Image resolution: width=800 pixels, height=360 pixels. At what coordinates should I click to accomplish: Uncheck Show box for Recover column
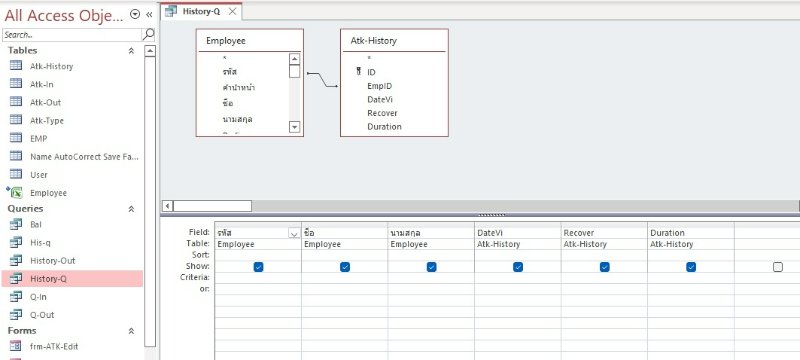tap(605, 267)
